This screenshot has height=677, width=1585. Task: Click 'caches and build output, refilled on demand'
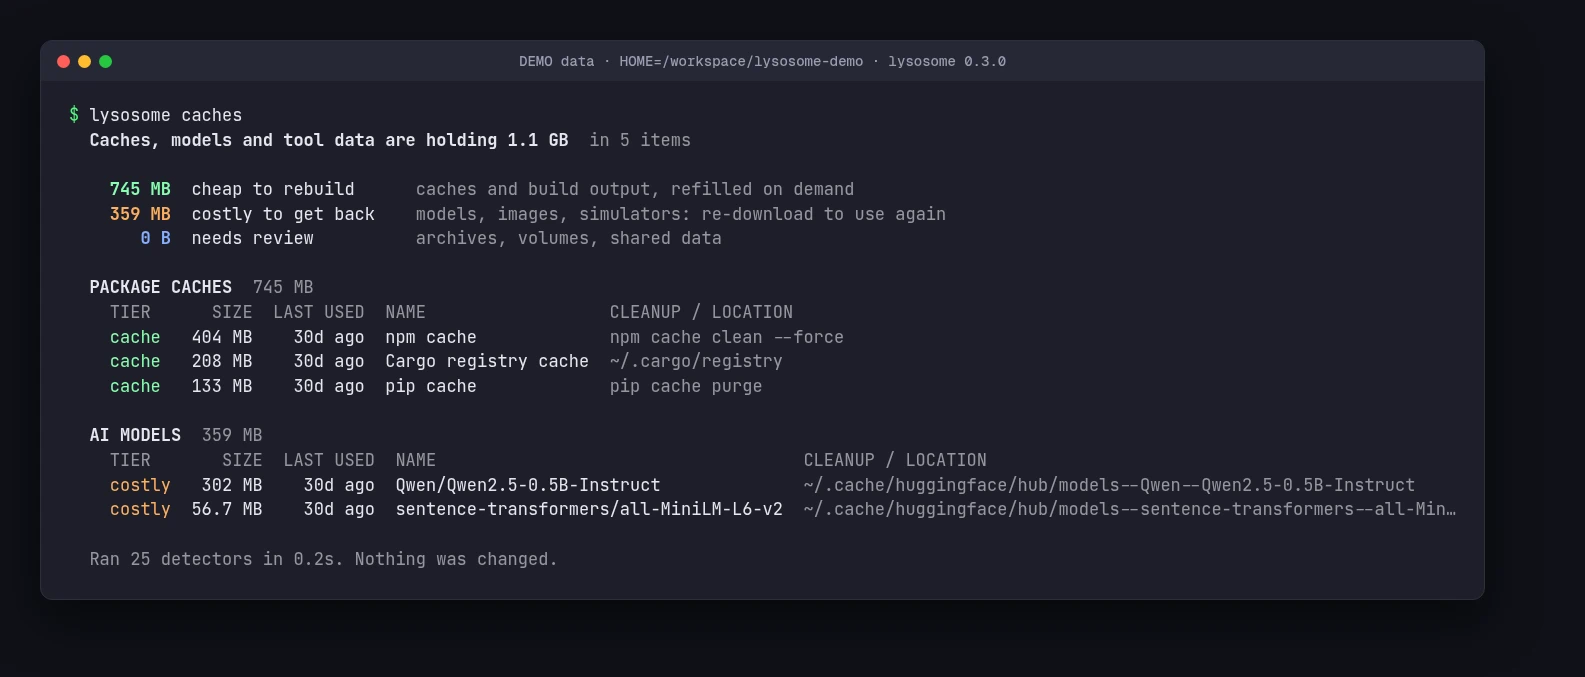tap(635, 189)
